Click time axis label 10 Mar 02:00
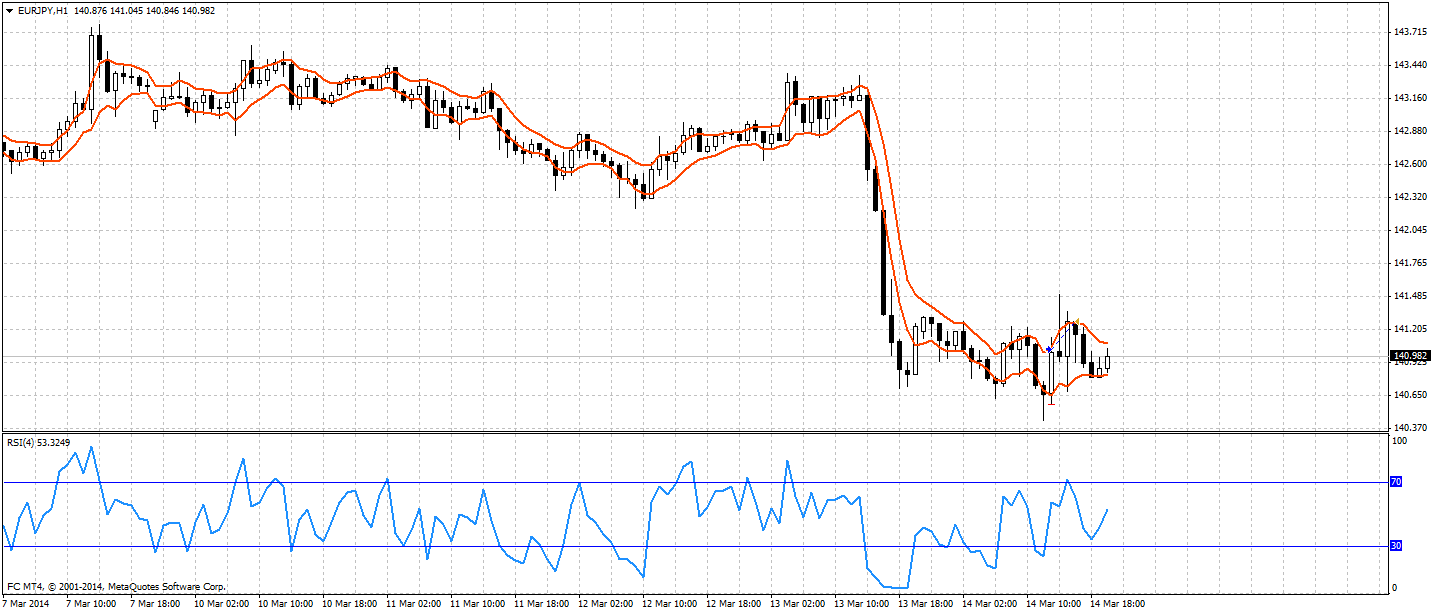The image size is (1431, 612). [x=220, y=604]
